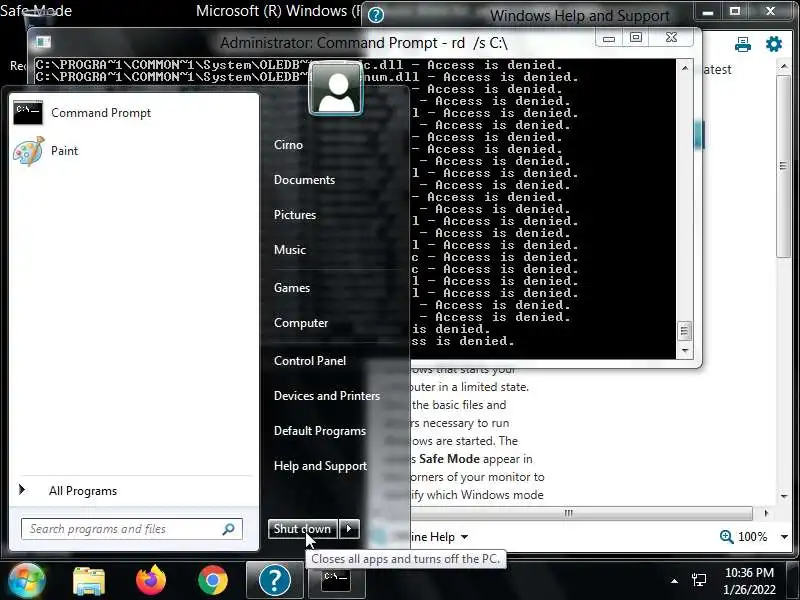Expand the shut down options arrow
Image resolution: width=800 pixels, height=600 pixels.
tap(349, 529)
